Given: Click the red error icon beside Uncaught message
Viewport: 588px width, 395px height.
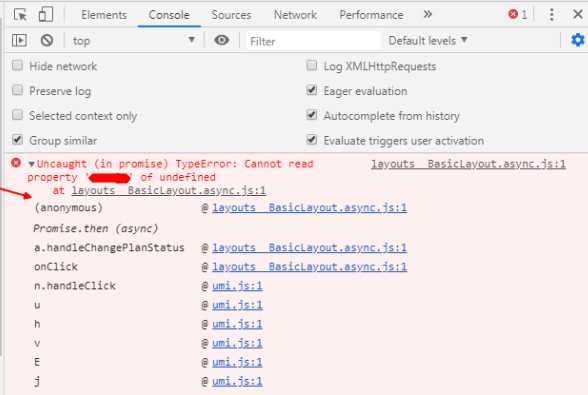Looking at the screenshot, I should [x=16, y=163].
